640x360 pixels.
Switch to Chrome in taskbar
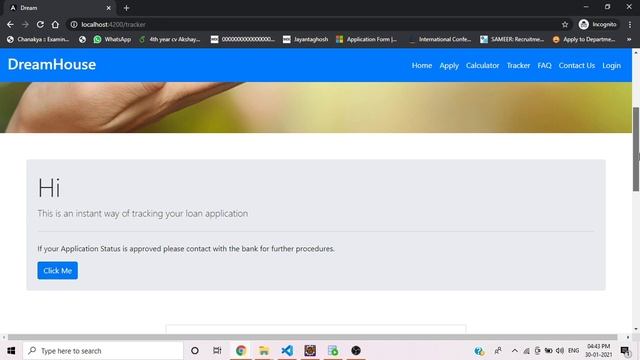tap(241, 351)
